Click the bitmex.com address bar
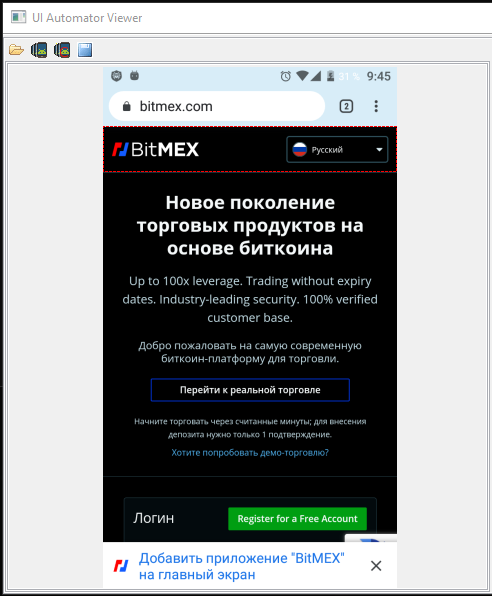492x596 pixels. click(x=217, y=106)
